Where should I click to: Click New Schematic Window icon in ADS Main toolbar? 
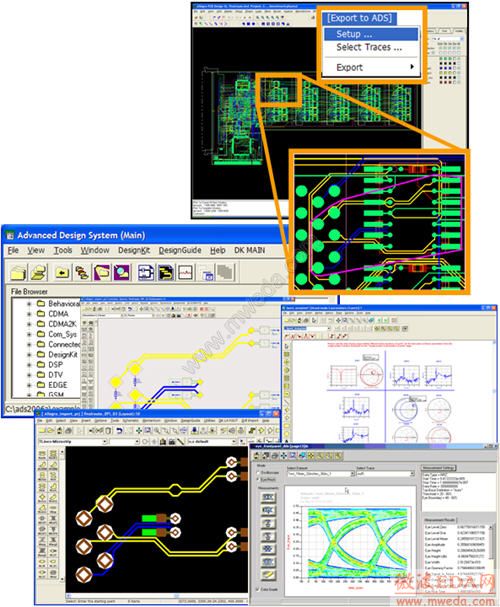[x=146, y=272]
